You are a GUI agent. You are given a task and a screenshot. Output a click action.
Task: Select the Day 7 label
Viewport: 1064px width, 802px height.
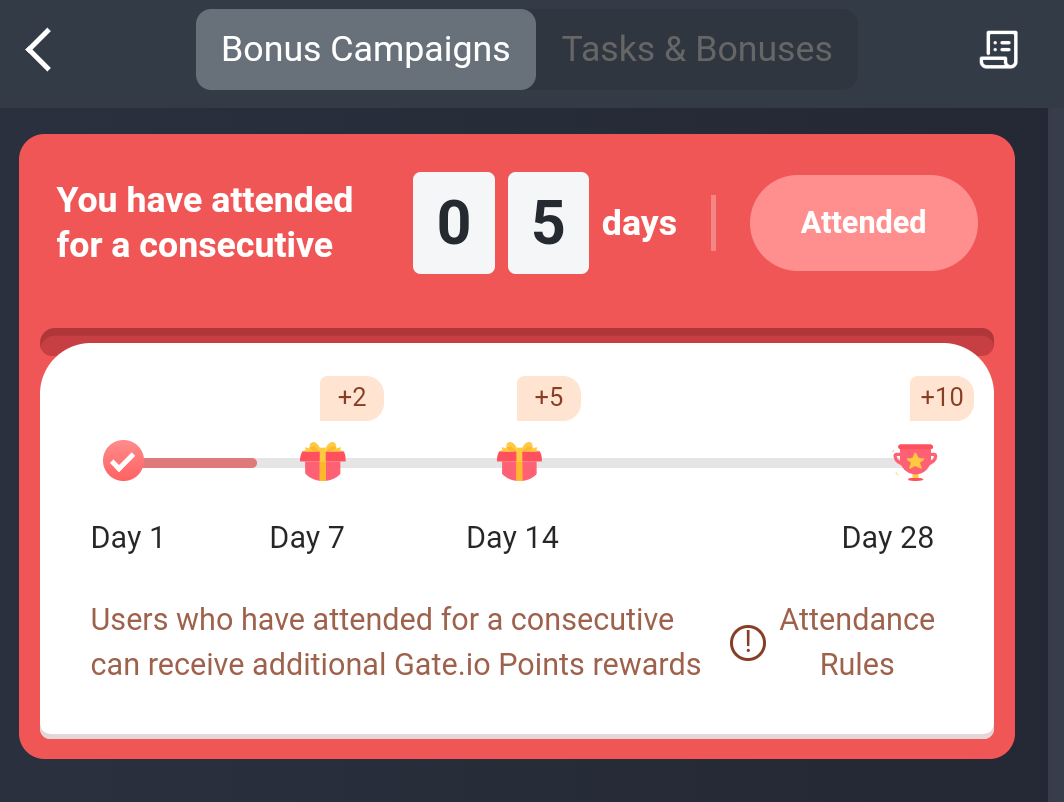pyautogui.click(x=307, y=537)
